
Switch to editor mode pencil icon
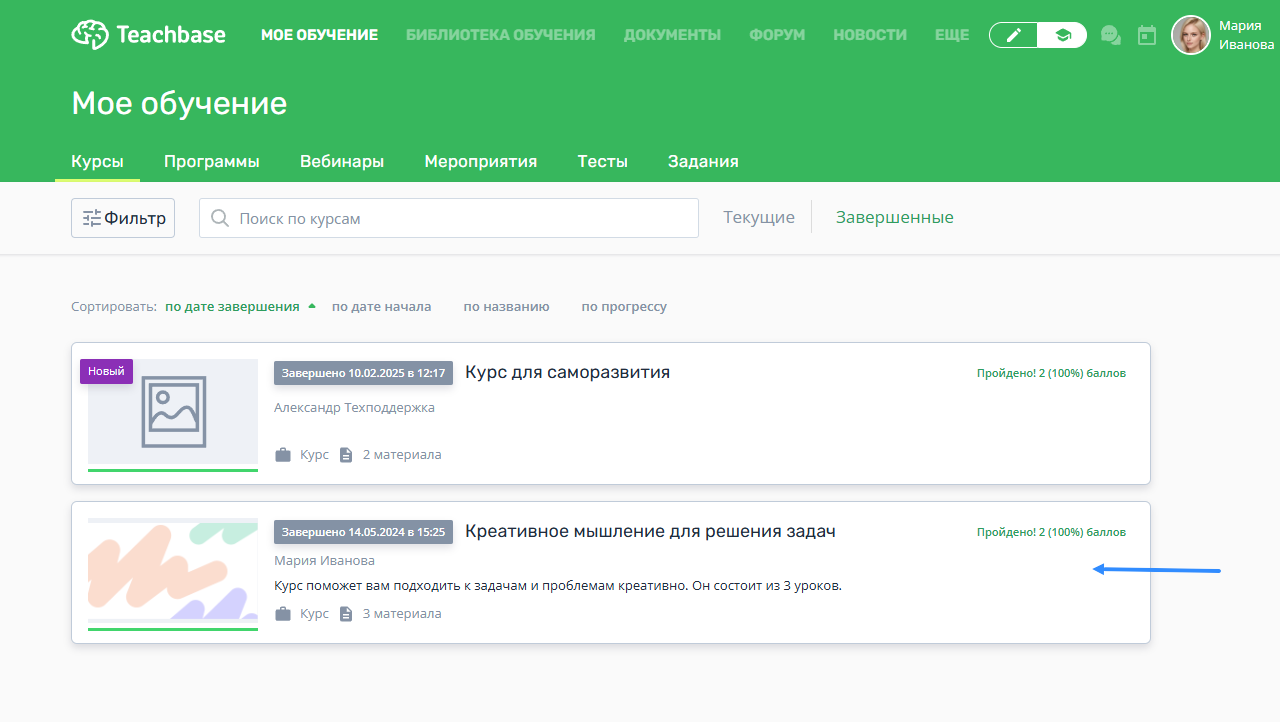pyautogui.click(x=1014, y=35)
